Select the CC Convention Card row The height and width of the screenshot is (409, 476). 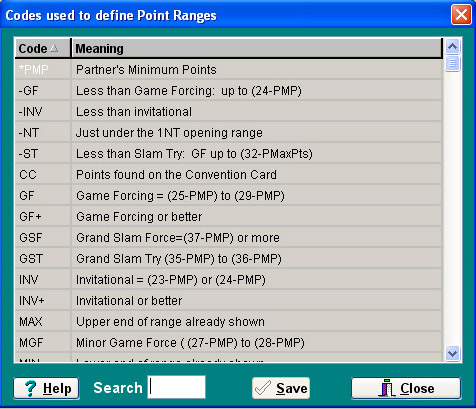point(229,175)
